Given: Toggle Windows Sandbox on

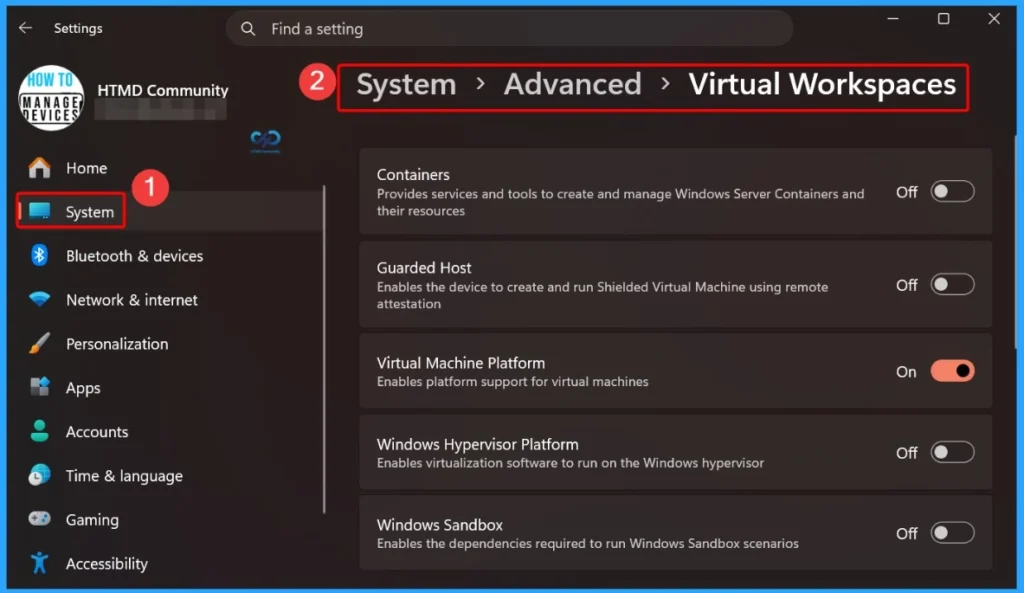Looking at the screenshot, I should tap(950, 533).
